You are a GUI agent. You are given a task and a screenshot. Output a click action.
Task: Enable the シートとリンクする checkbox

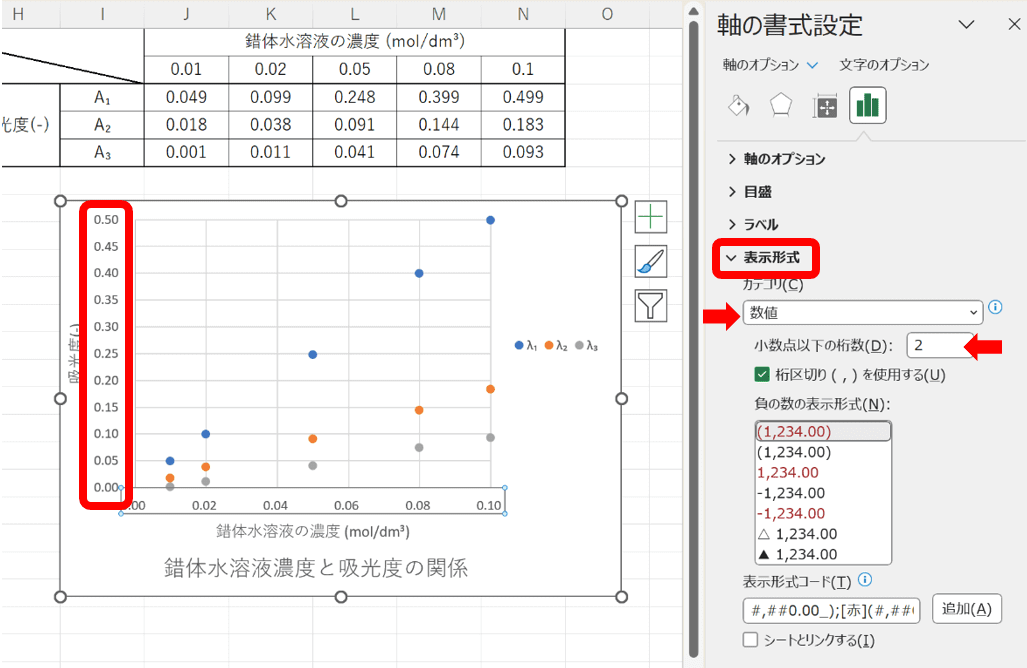751,640
